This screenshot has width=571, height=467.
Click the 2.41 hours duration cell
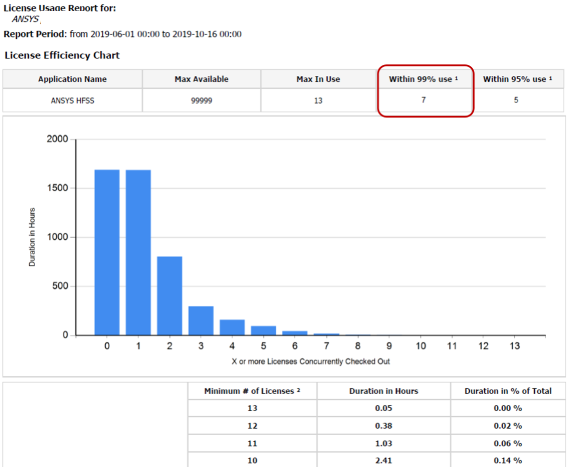click(383, 460)
